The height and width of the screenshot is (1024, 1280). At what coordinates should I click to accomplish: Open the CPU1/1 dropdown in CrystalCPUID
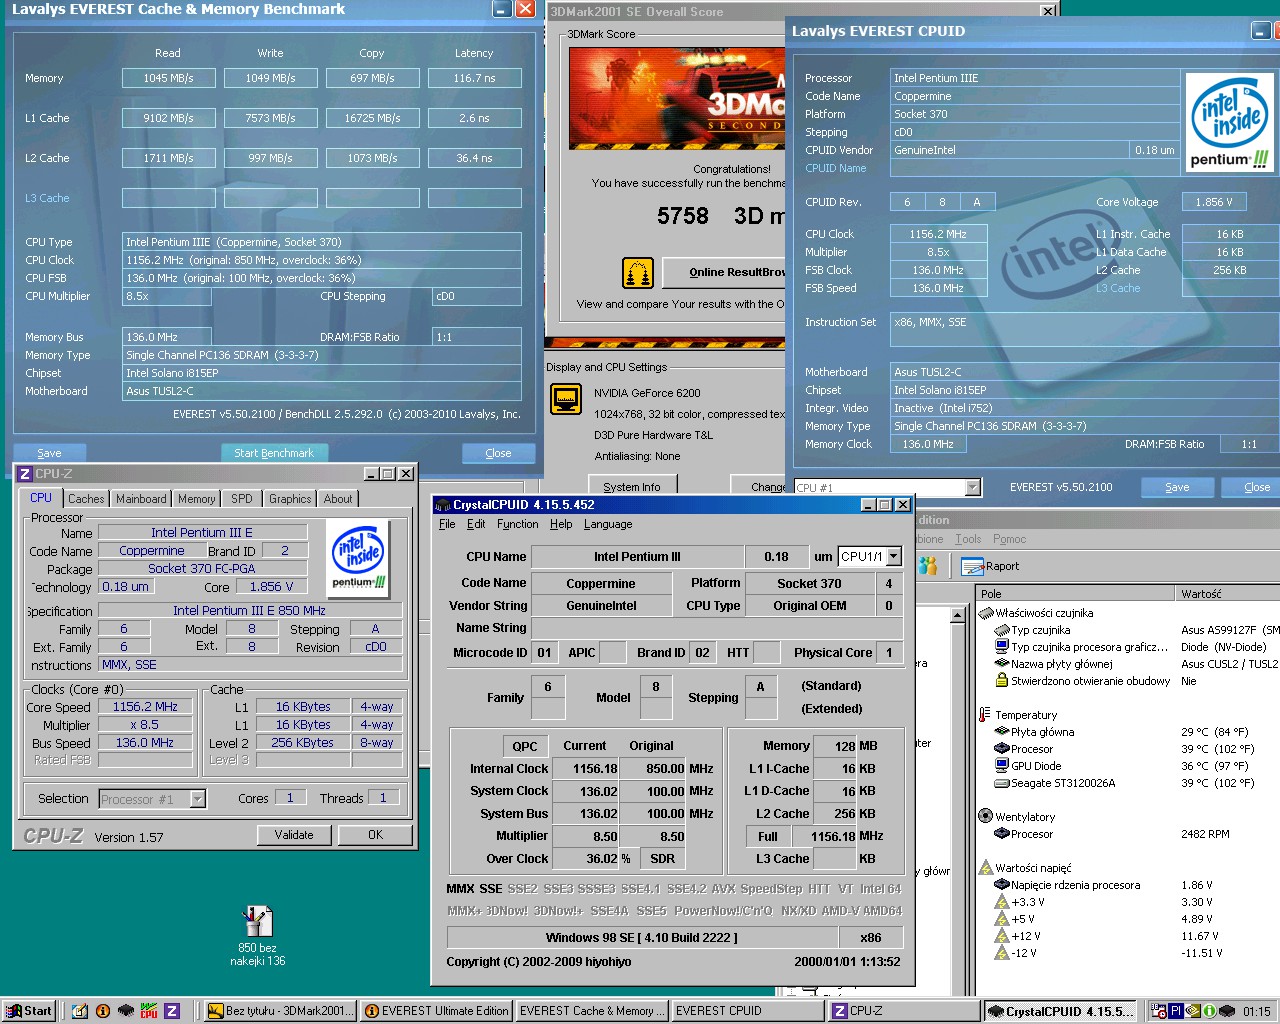pyautogui.click(x=893, y=557)
